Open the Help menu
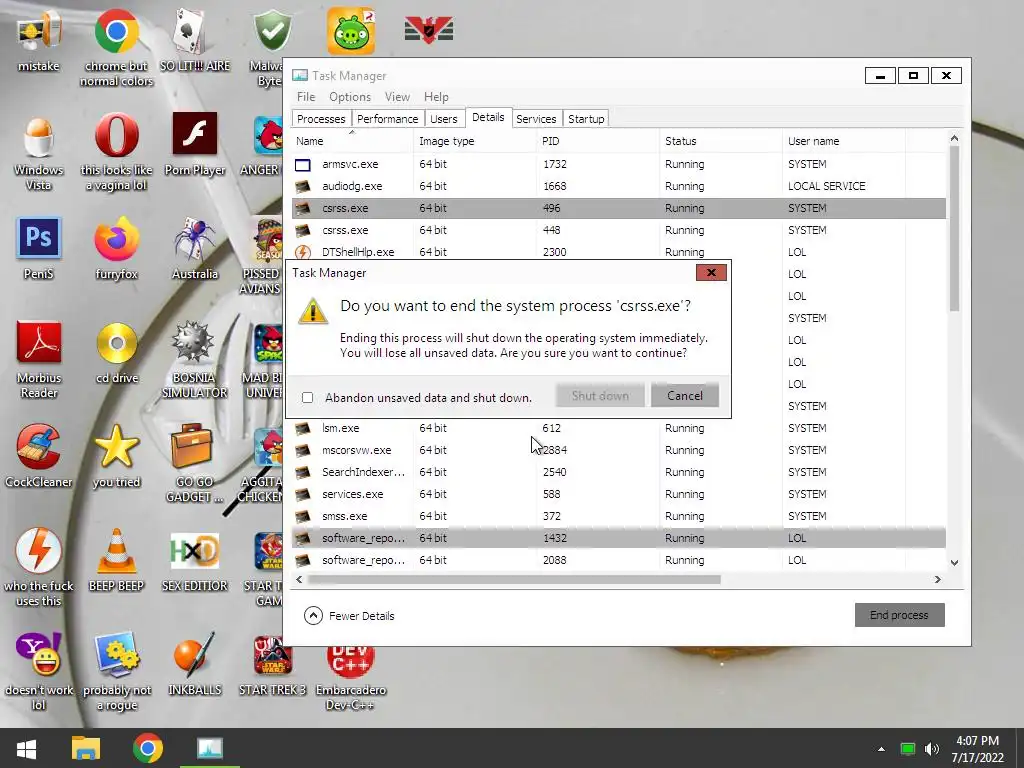The image size is (1024, 768). point(436,97)
